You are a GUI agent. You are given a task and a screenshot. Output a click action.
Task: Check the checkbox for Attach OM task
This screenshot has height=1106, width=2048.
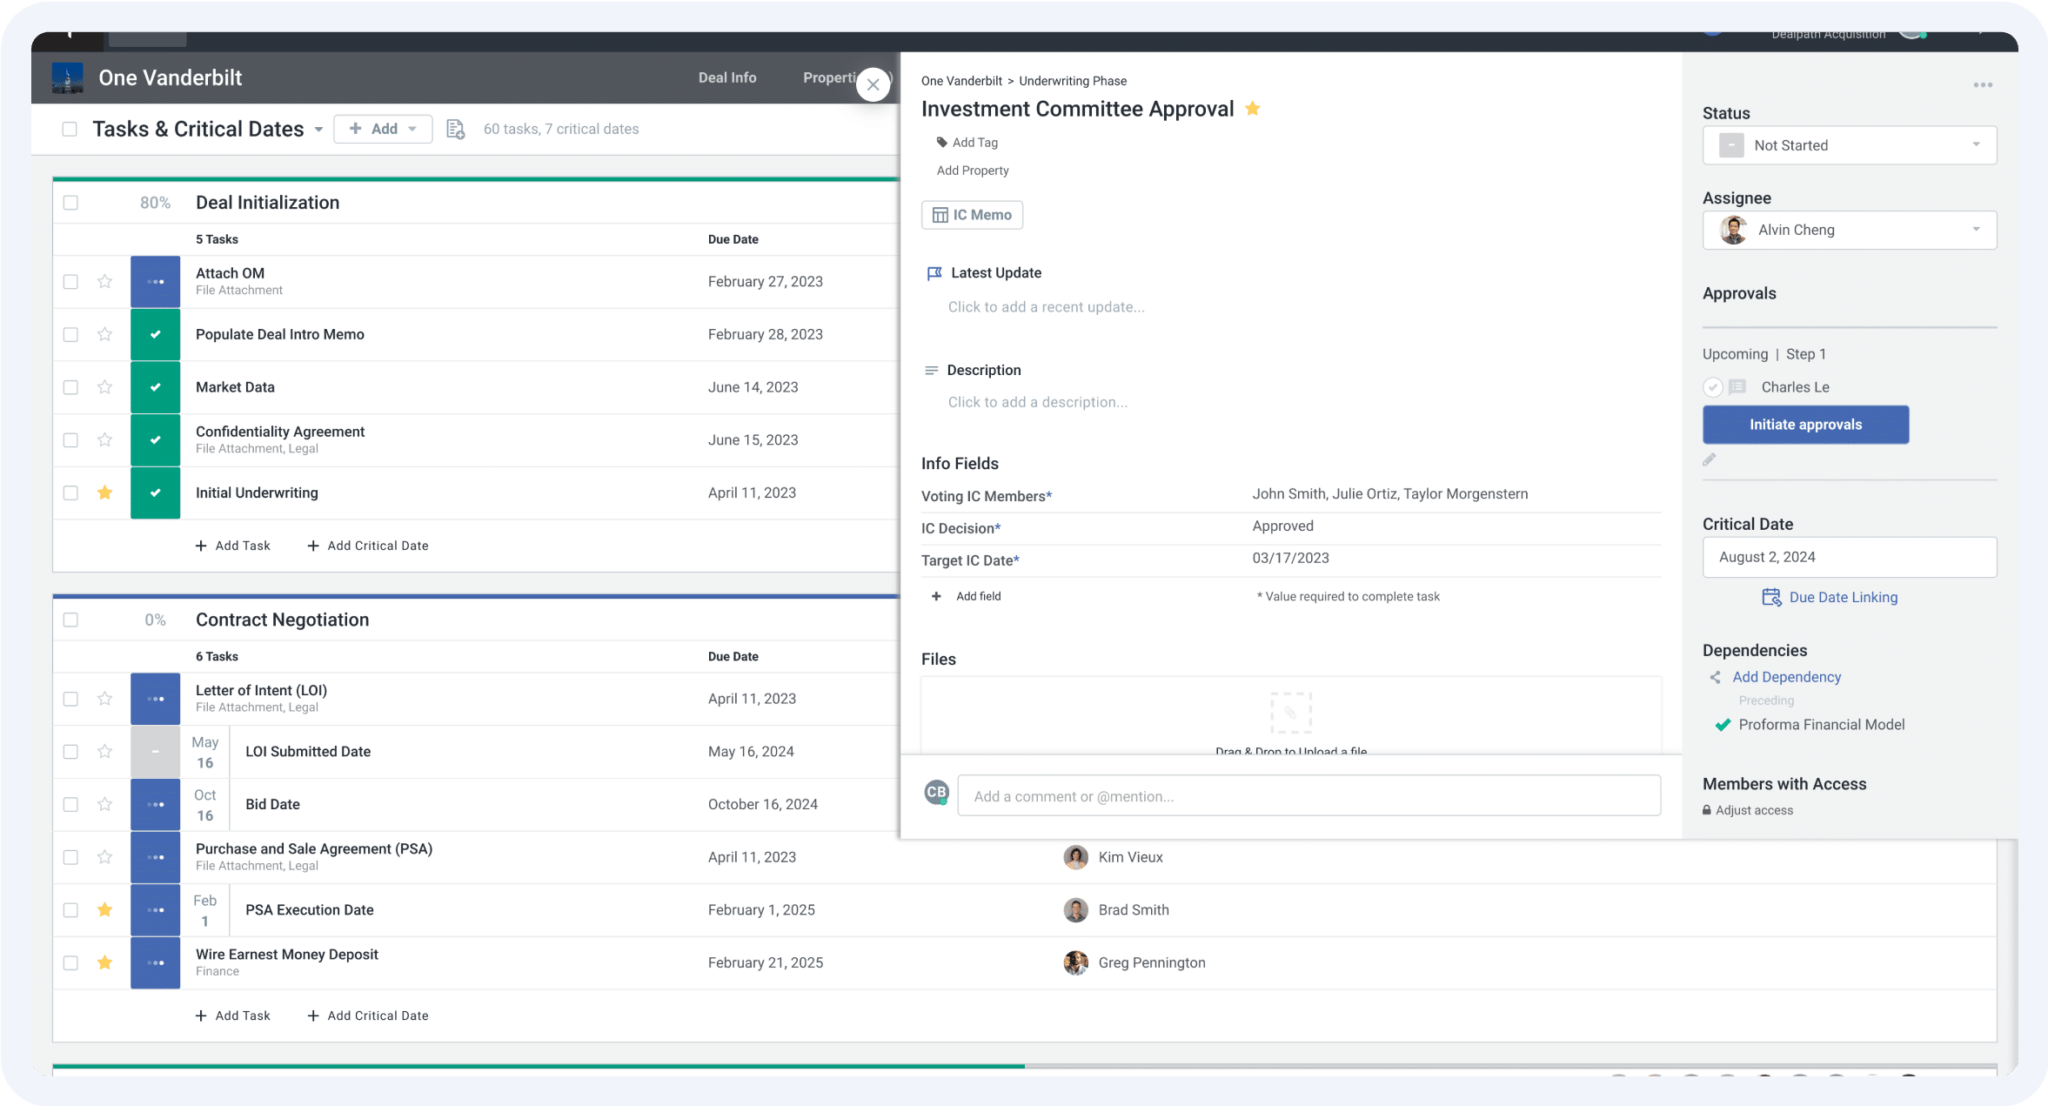pyautogui.click(x=70, y=281)
